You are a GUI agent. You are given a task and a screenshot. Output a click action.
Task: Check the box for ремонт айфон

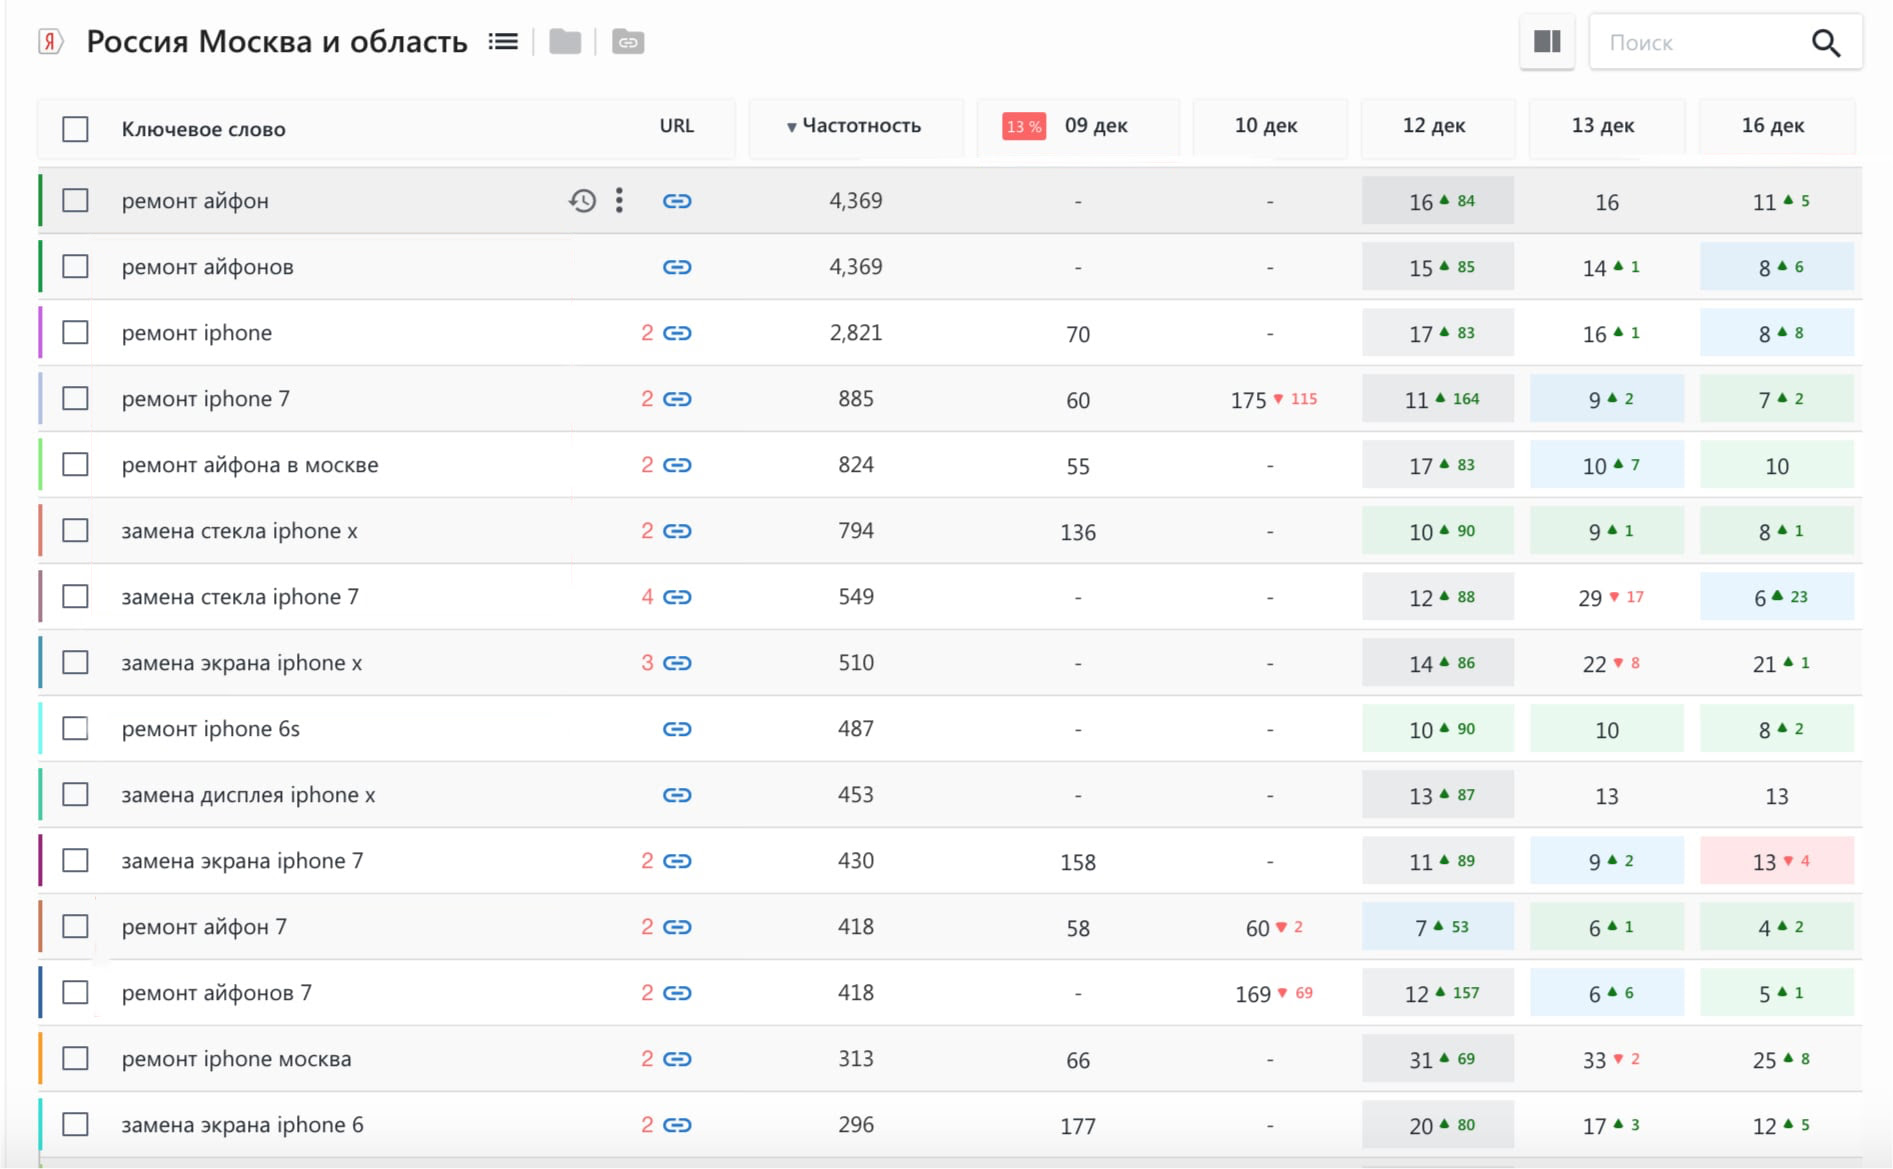pos(75,200)
